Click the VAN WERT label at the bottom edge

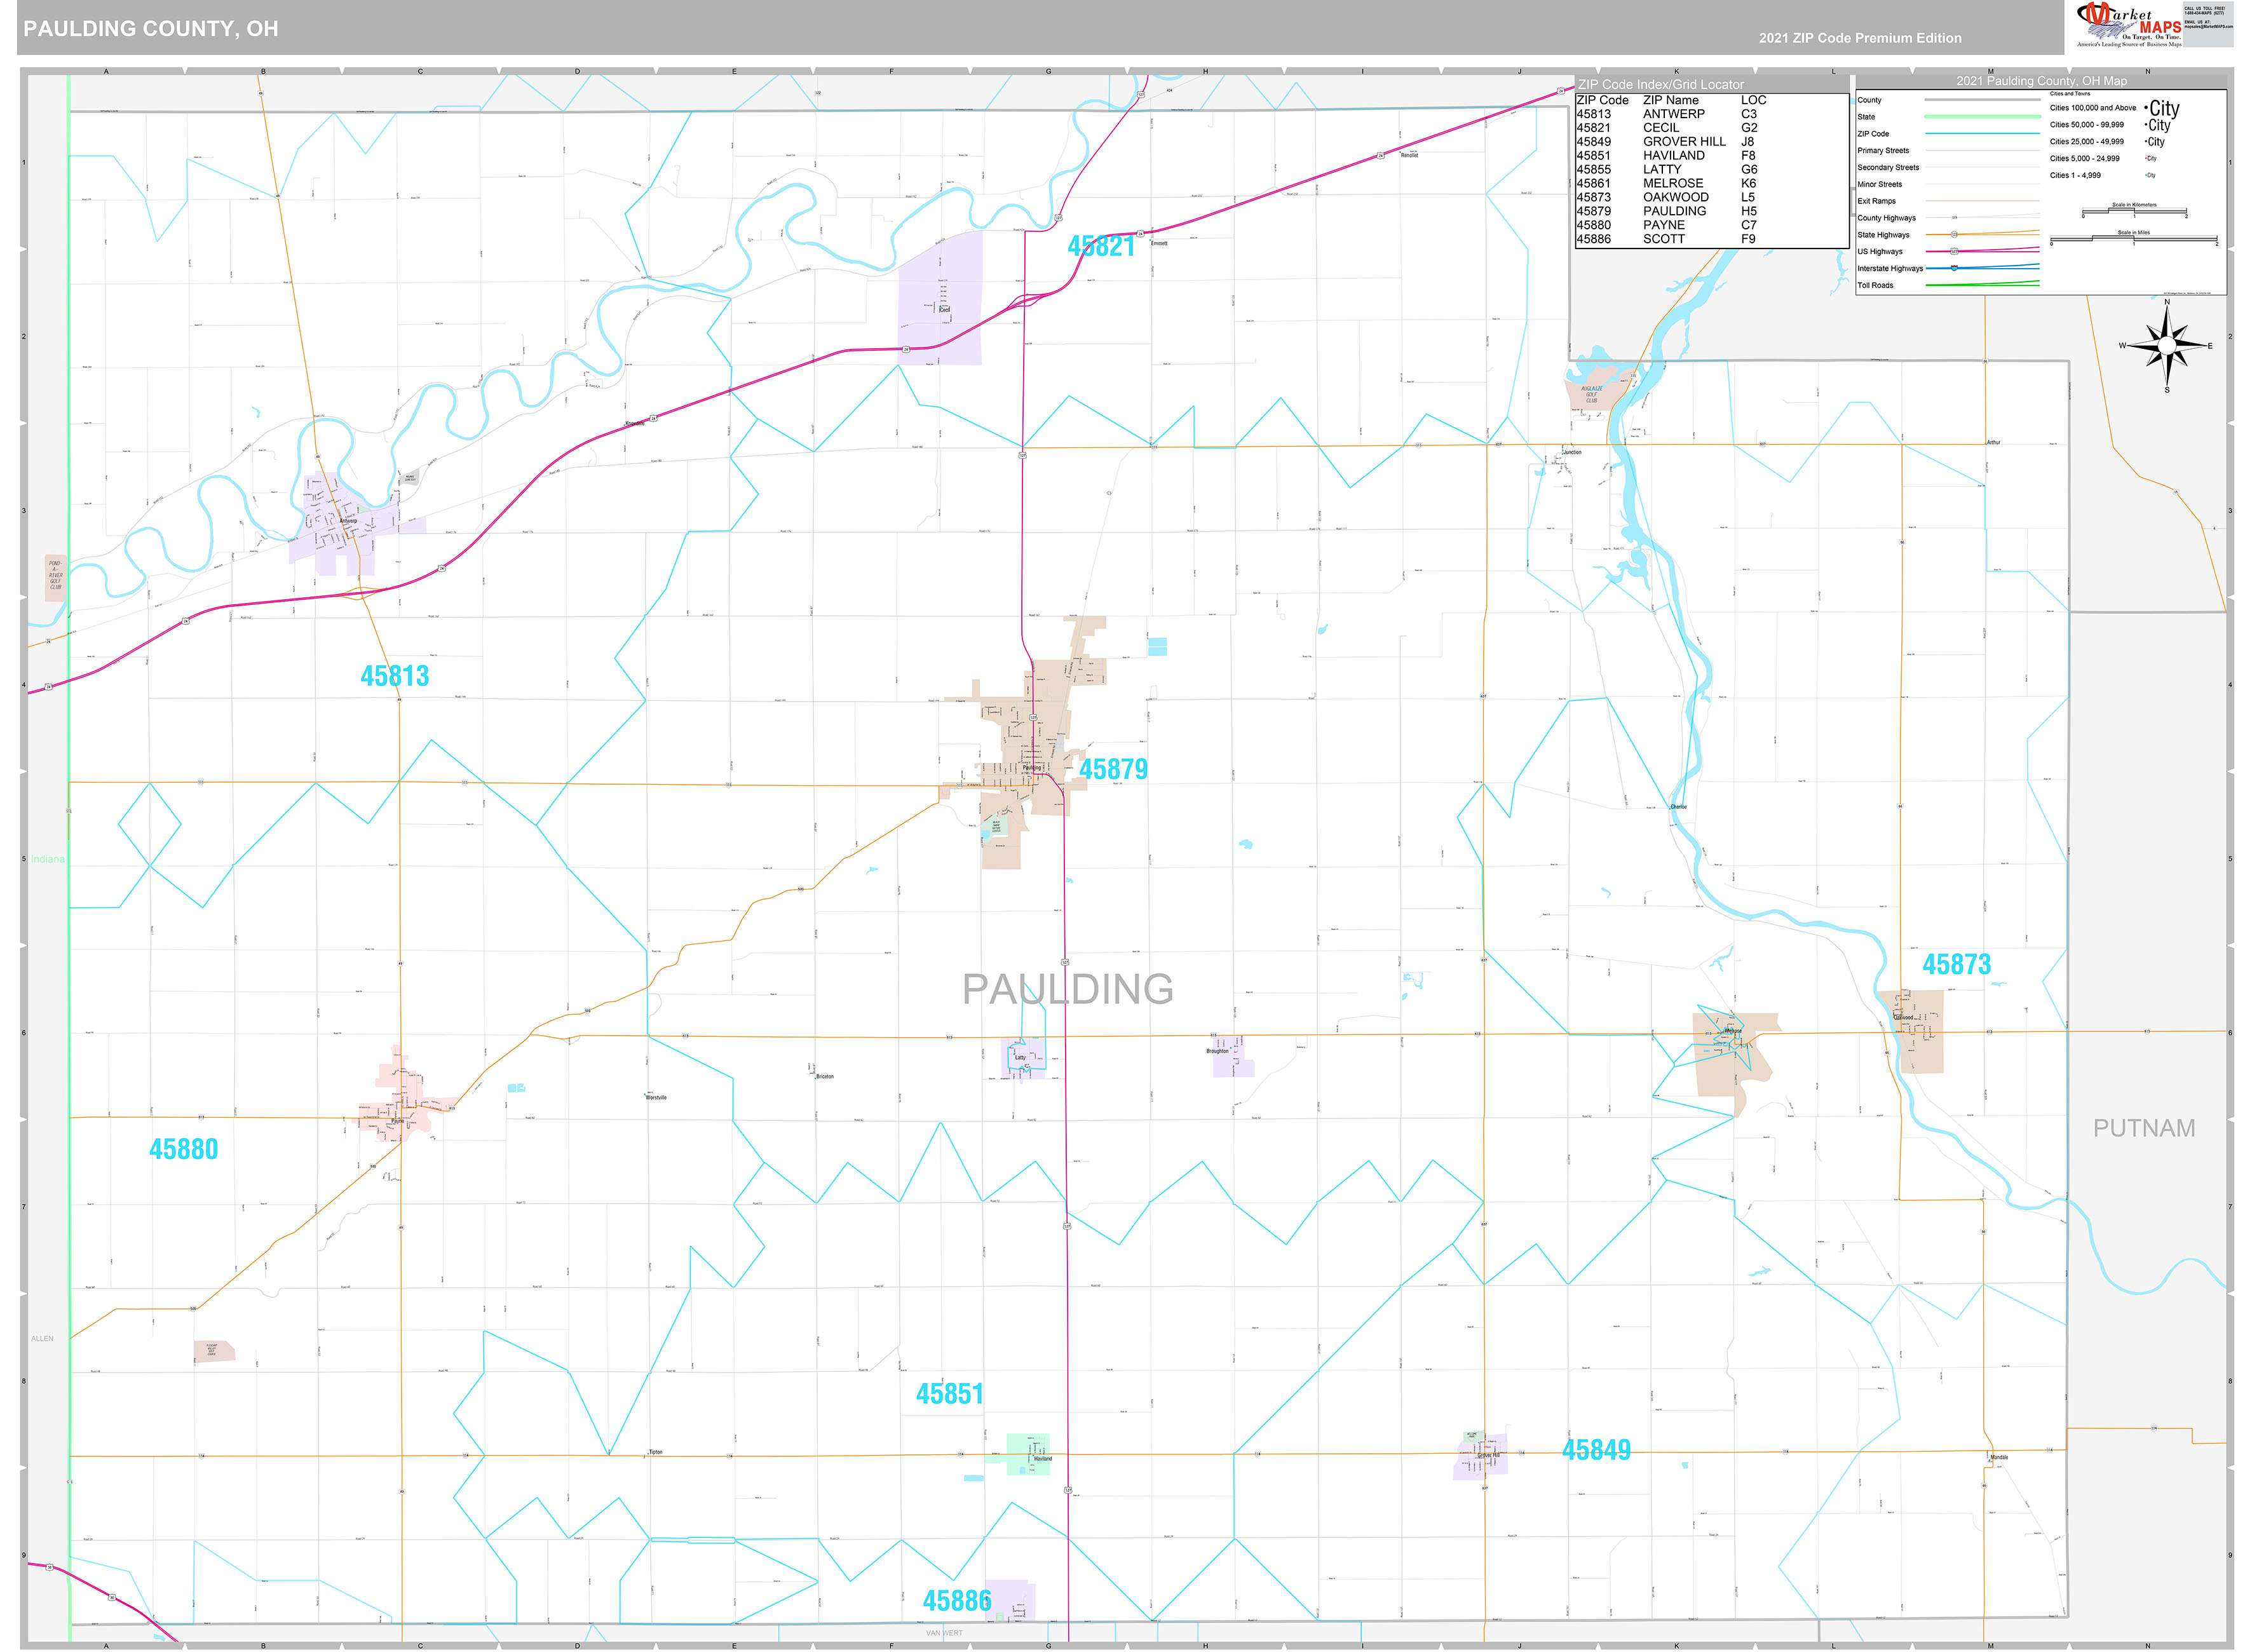[944, 1633]
